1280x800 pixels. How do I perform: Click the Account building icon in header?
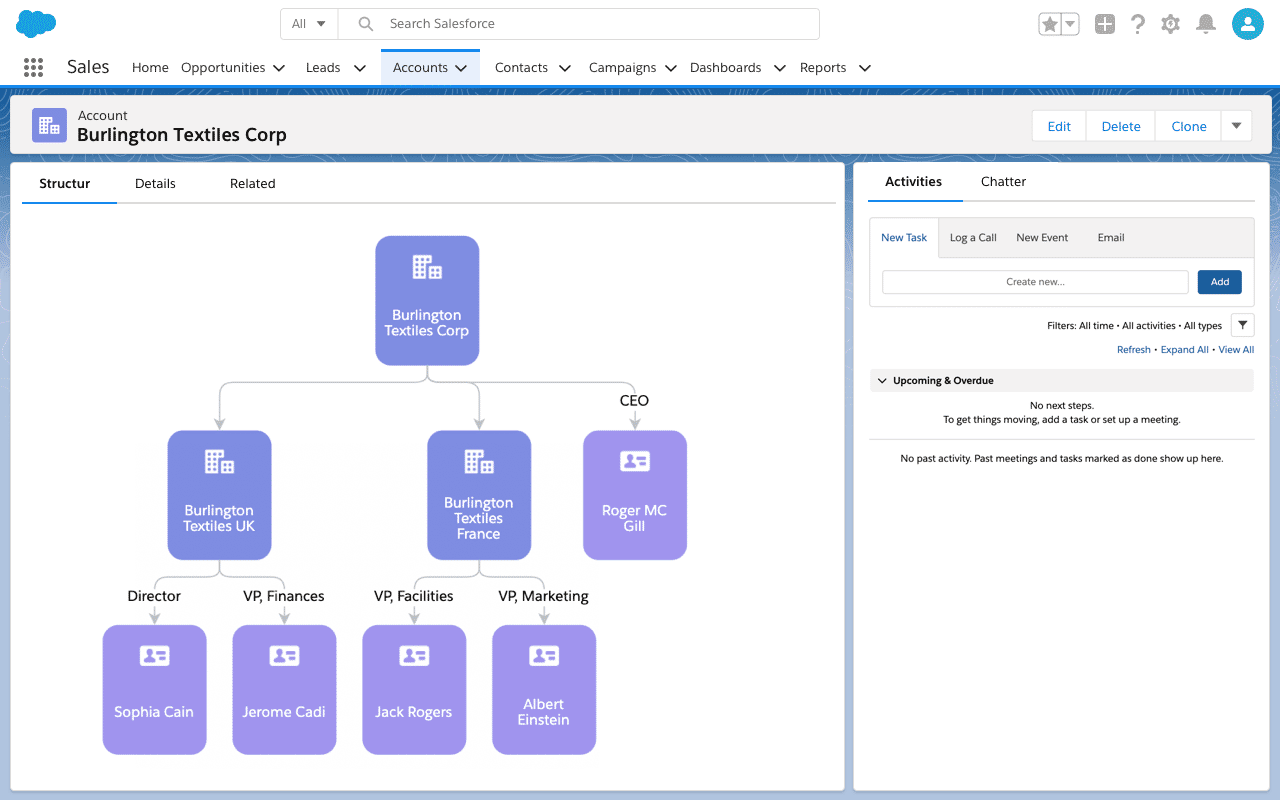(49, 125)
